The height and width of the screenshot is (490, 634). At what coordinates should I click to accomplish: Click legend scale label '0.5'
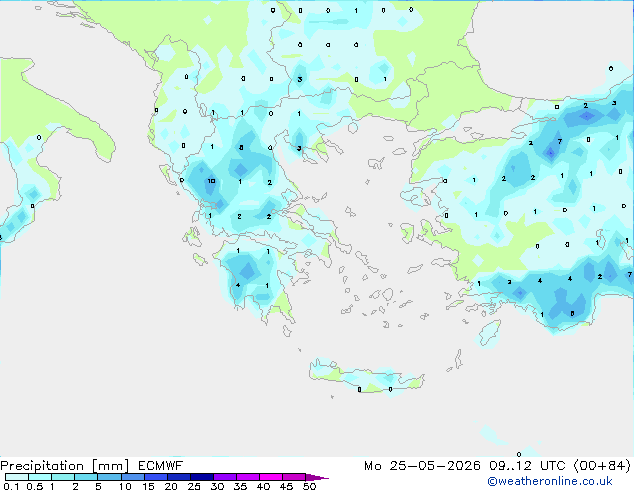pos(34,486)
